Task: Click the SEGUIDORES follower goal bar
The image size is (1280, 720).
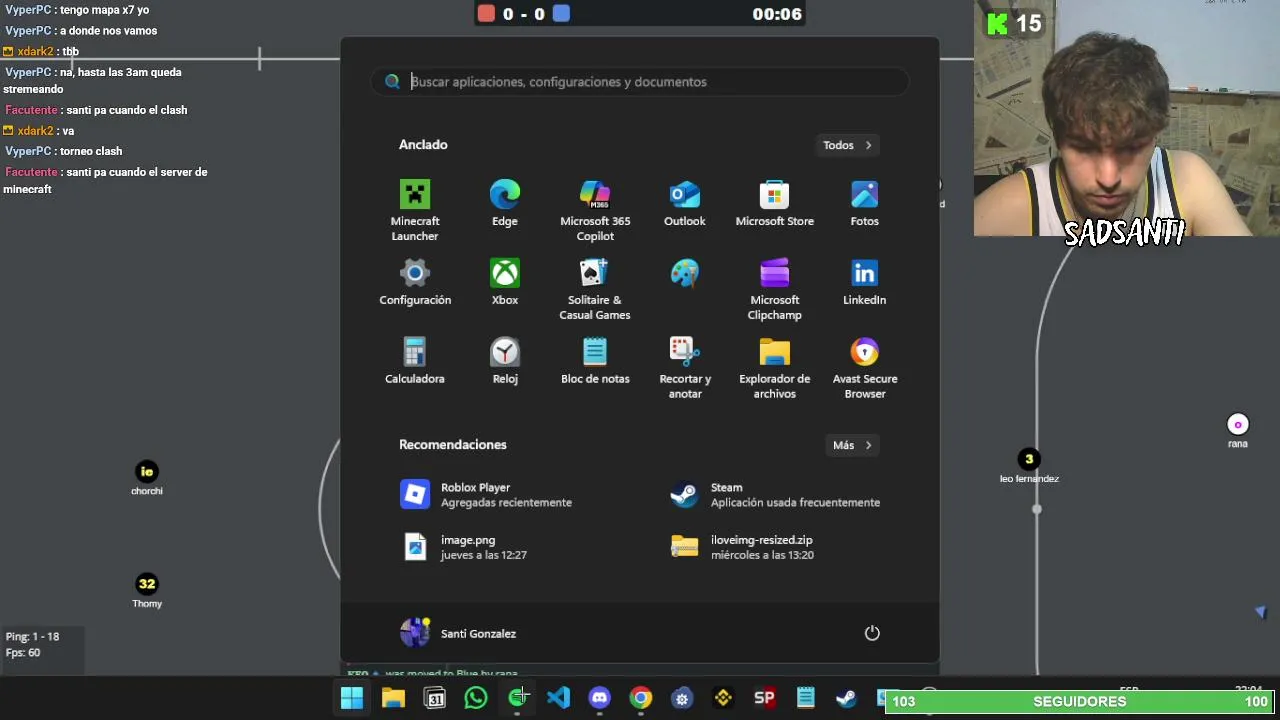Action: coord(1080,702)
